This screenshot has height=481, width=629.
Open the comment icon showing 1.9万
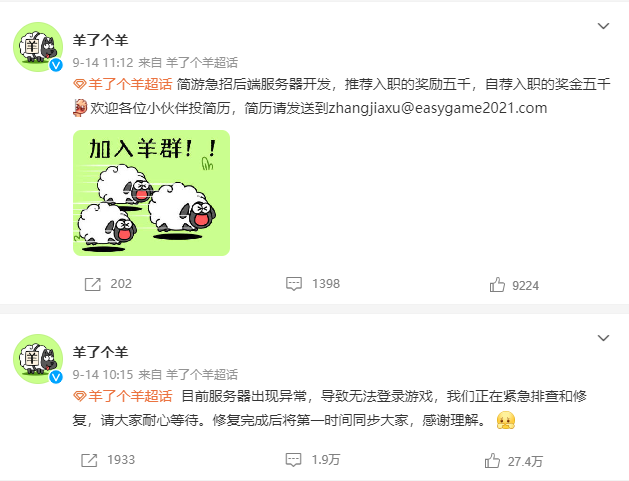(293, 460)
